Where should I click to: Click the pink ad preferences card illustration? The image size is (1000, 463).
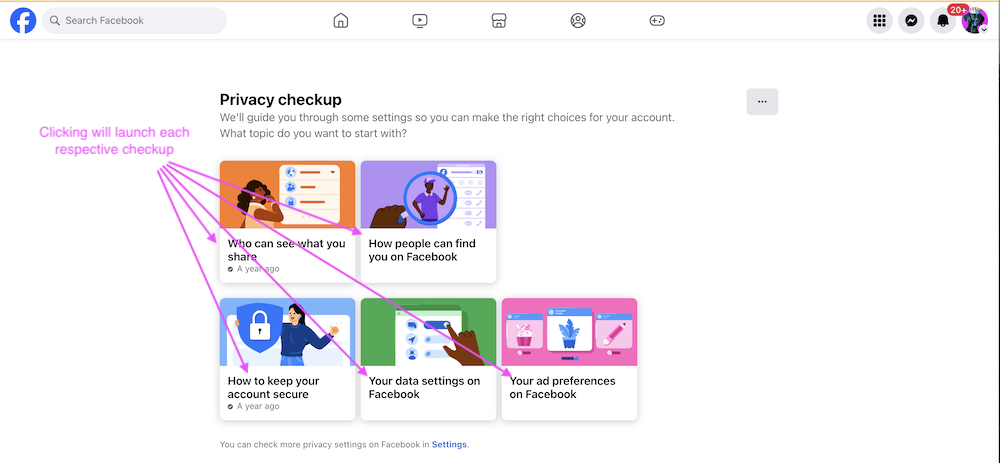coord(569,331)
